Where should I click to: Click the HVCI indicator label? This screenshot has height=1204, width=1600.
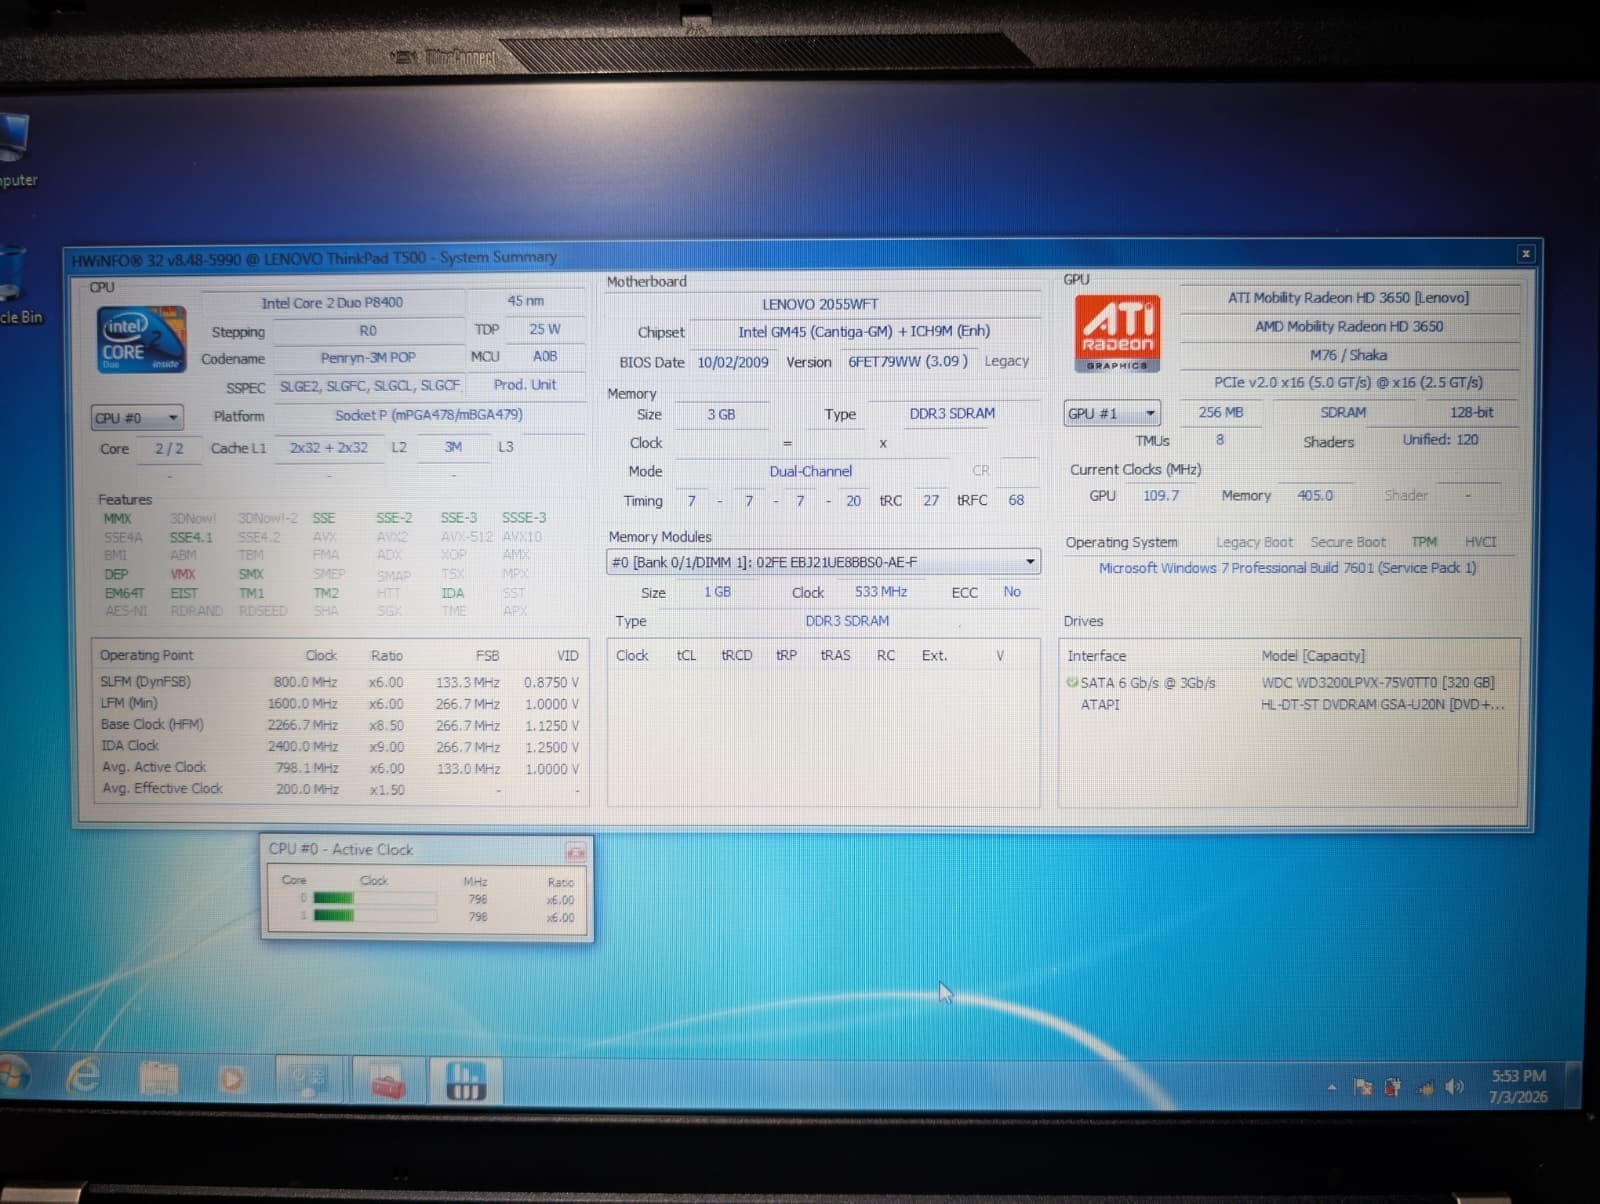pyautogui.click(x=1481, y=542)
